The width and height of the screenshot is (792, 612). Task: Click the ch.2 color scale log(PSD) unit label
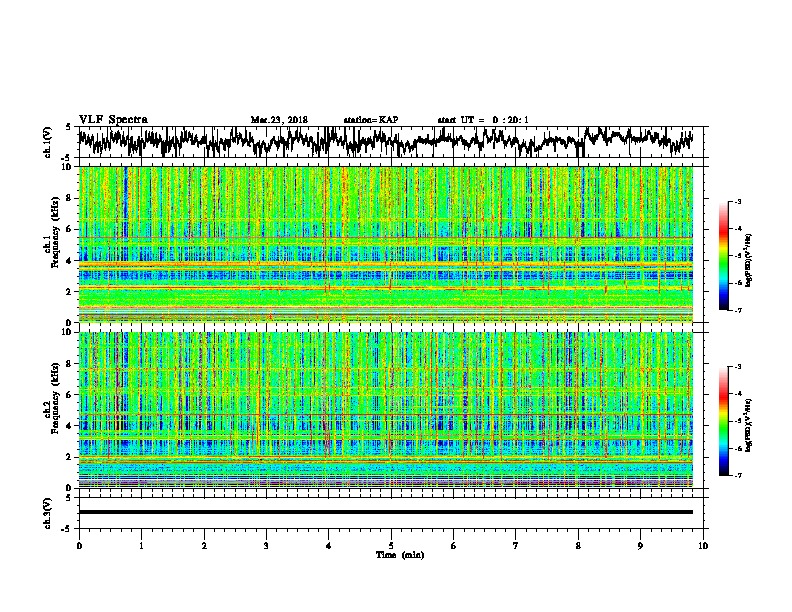click(749, 425)
